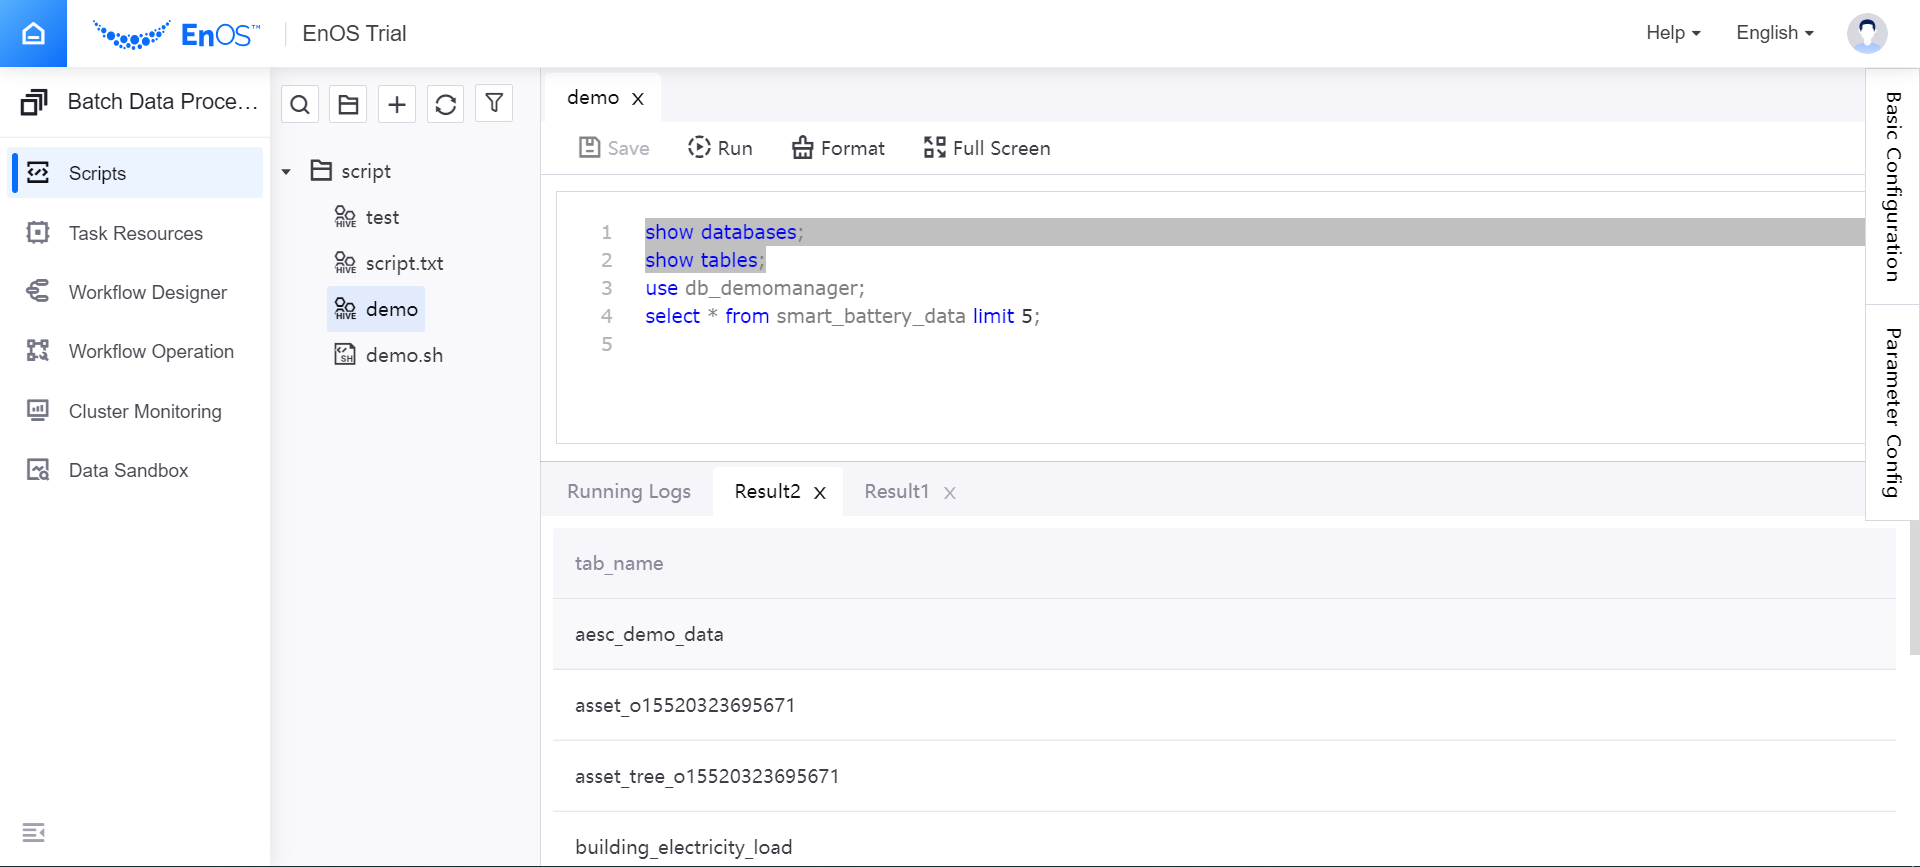Switch to the Result1 tab
1920x867 pixels.
(x=896, y=492)
